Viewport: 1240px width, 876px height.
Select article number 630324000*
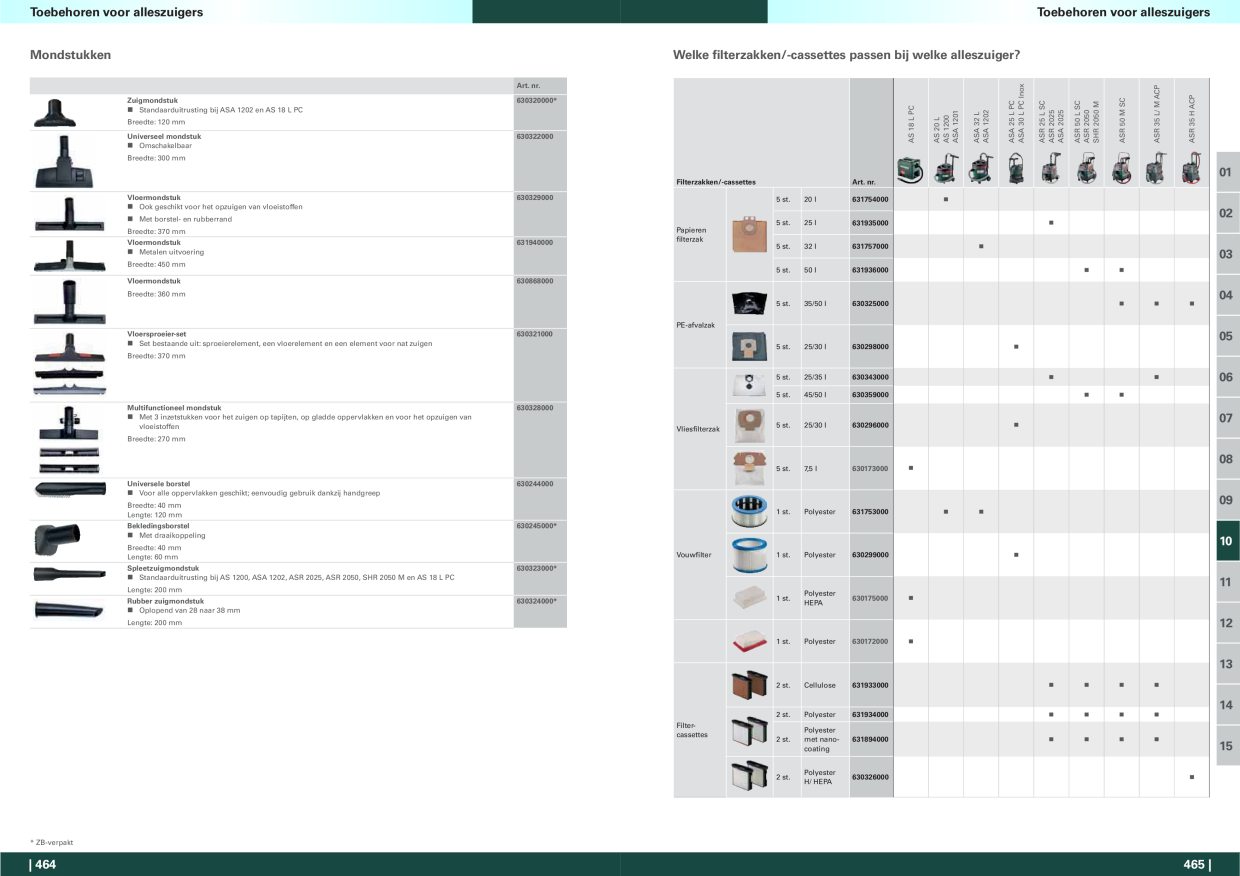click(537, 601)
